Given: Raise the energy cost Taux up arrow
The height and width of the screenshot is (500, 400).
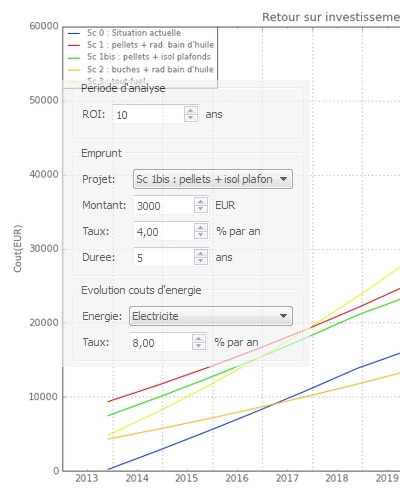Looking at the screenshot, I should (x=199, y=339).
